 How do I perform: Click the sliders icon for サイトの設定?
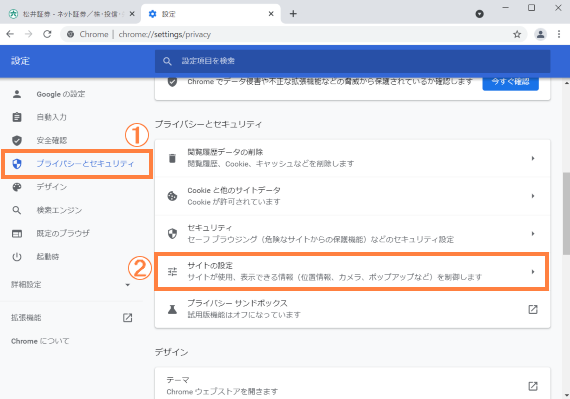pos(172,271)
